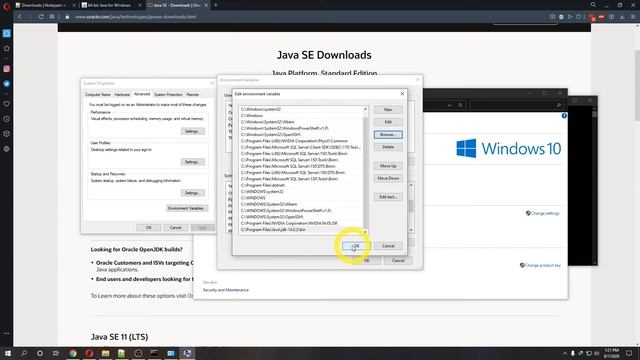Click OK in Environment Variables dialog

tap(367, 260)
